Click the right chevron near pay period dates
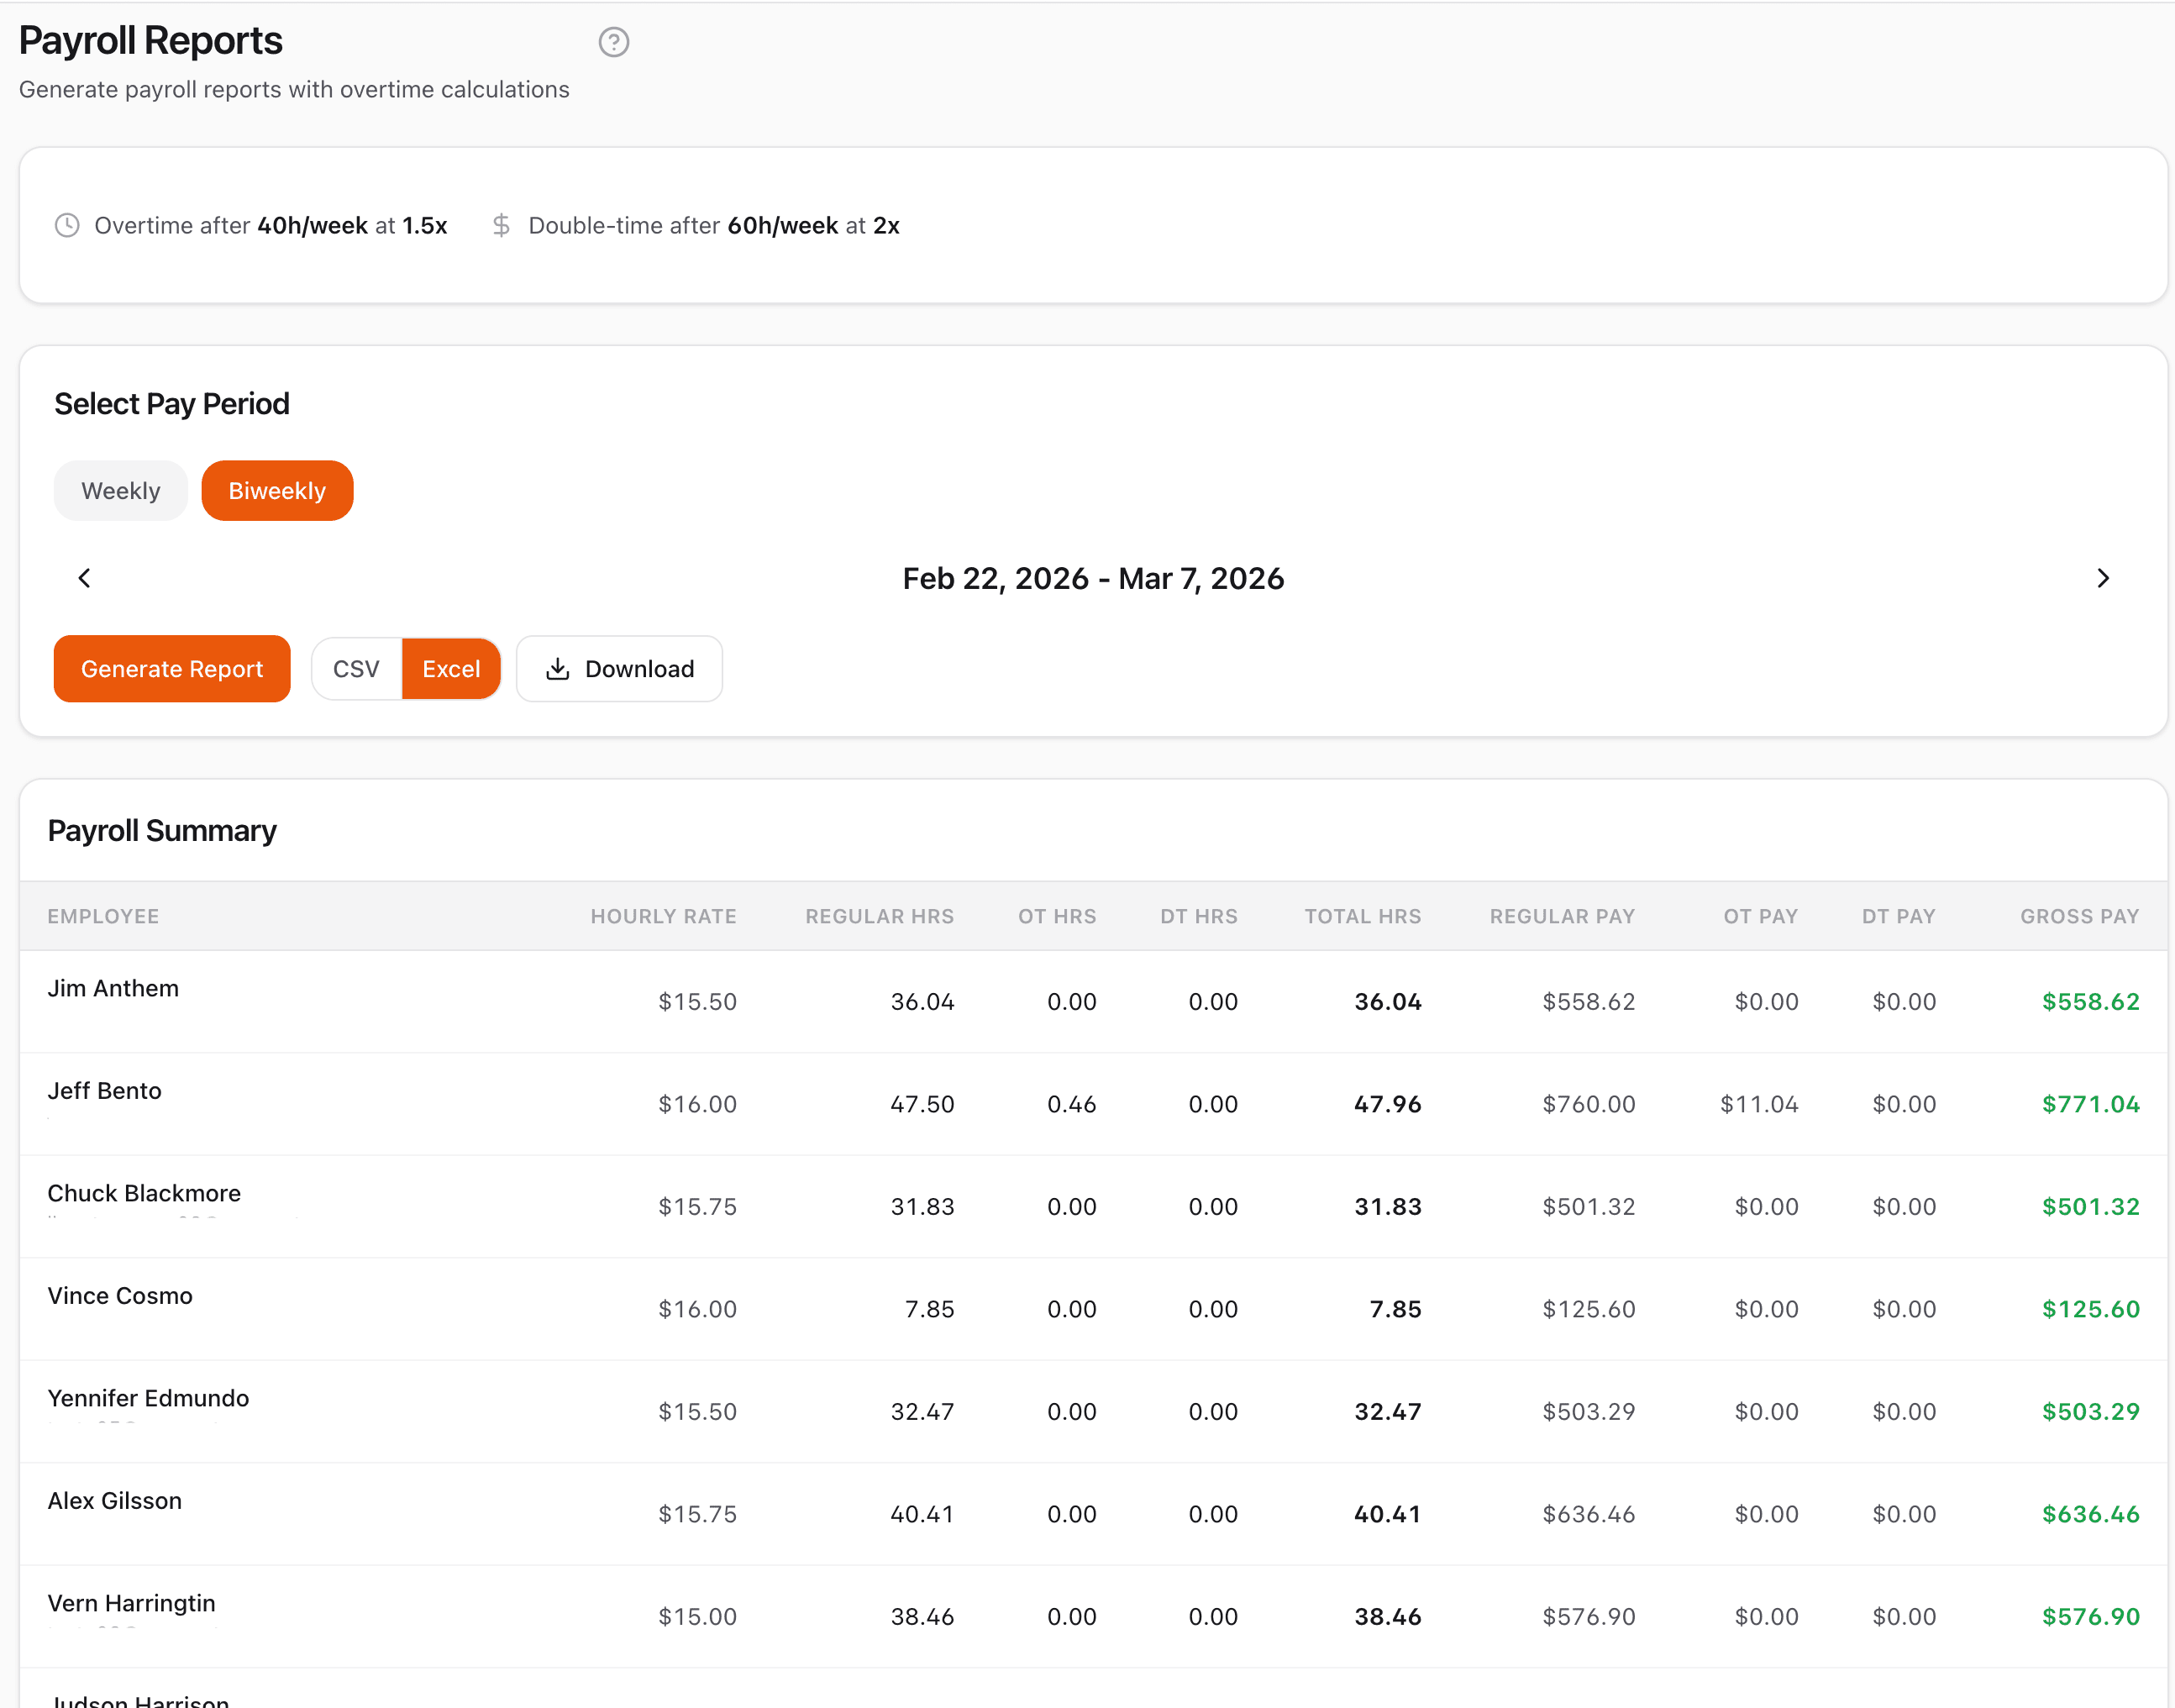 coord(2103,578)
